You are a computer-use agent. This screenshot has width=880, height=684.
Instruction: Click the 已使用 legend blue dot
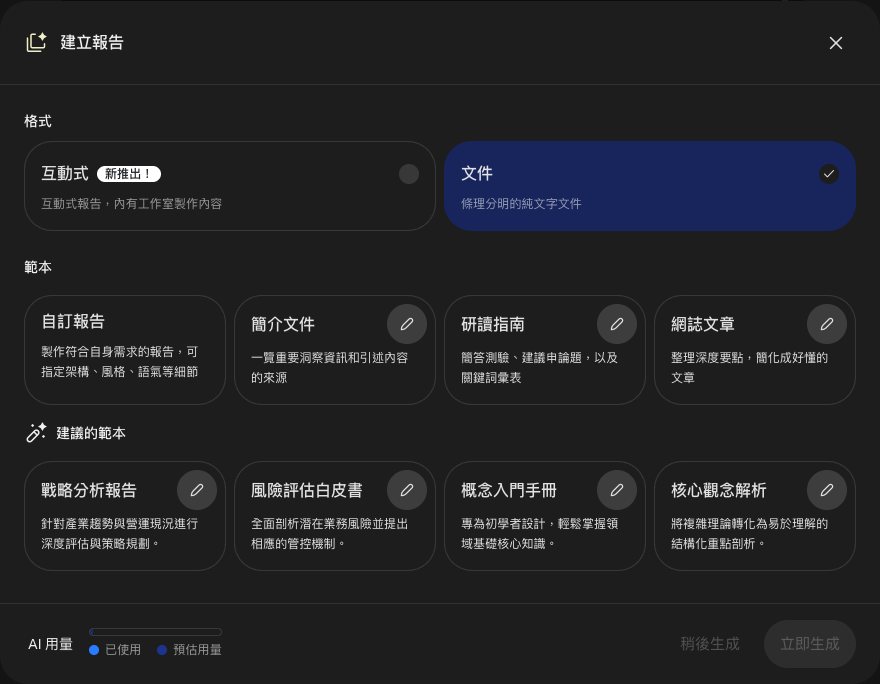coord(94,650)
